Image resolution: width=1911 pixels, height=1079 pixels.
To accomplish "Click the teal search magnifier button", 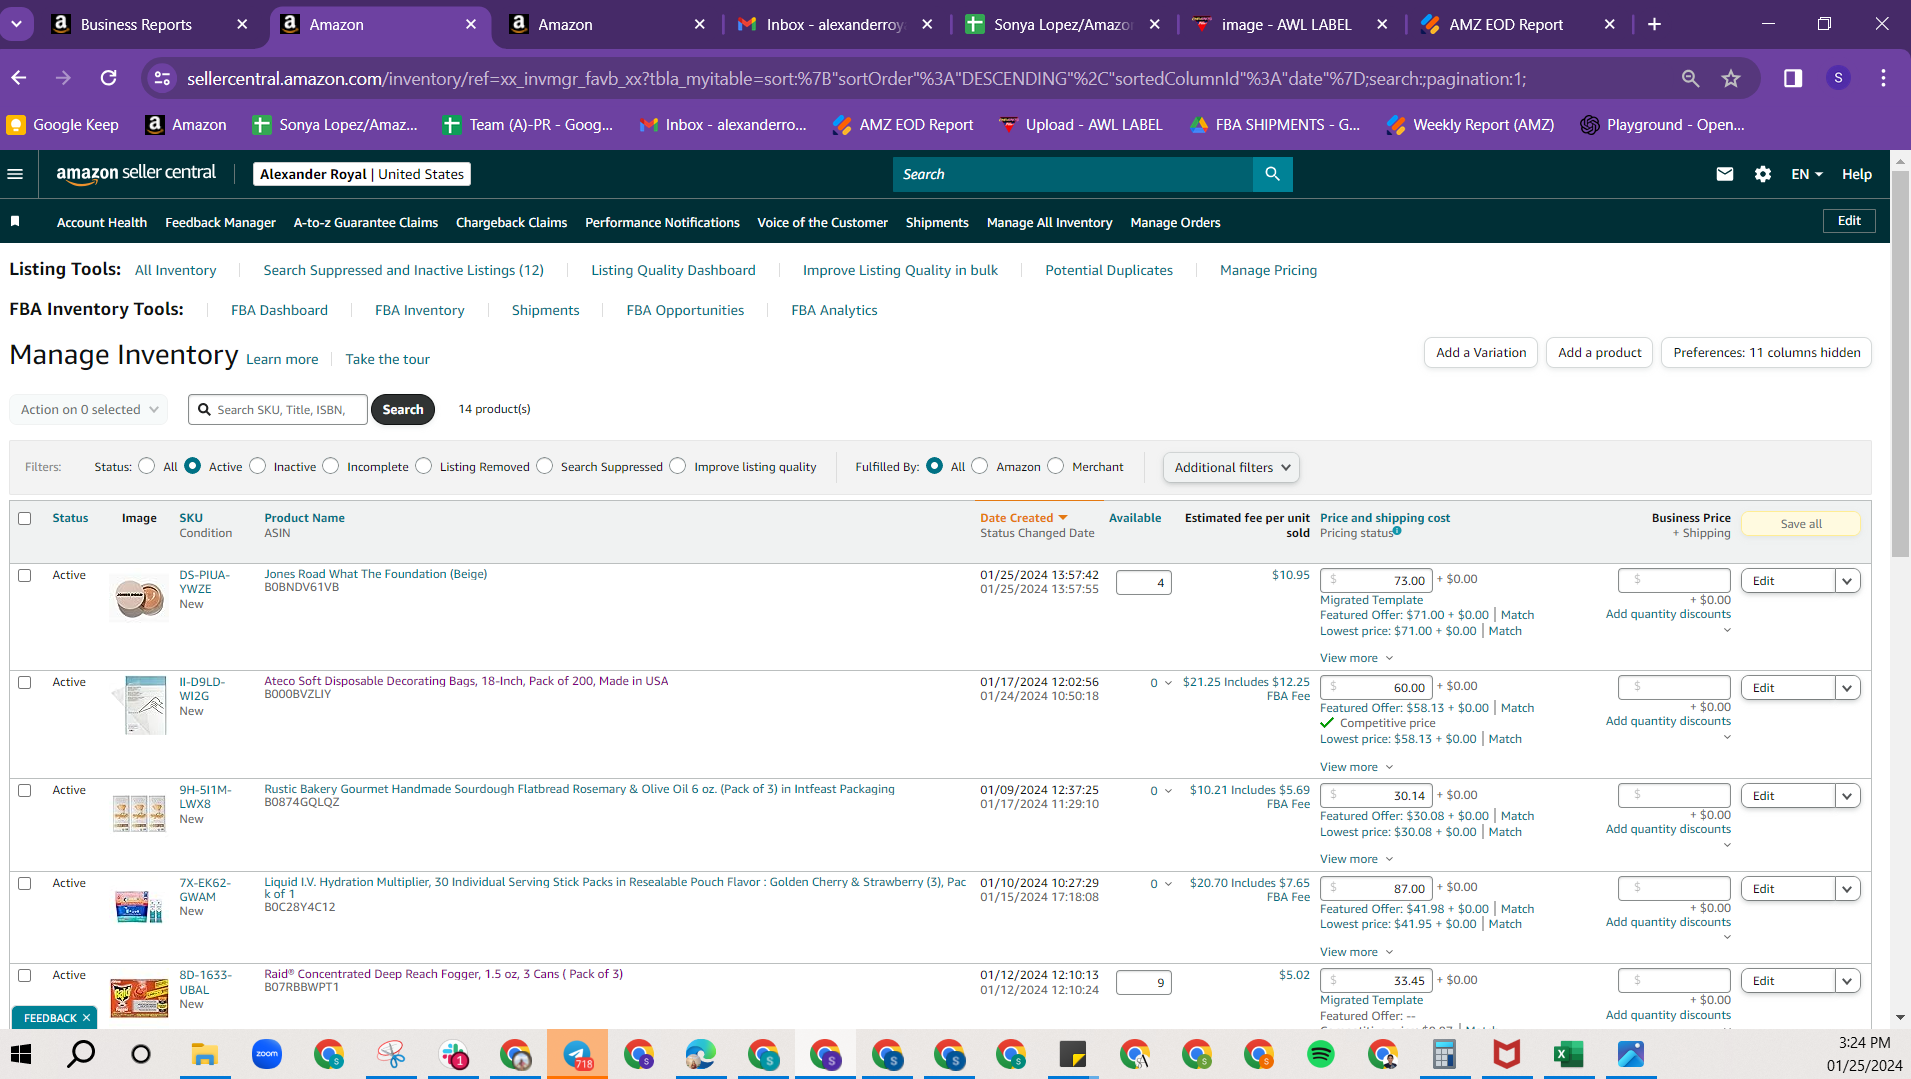I will (1272, 174).
